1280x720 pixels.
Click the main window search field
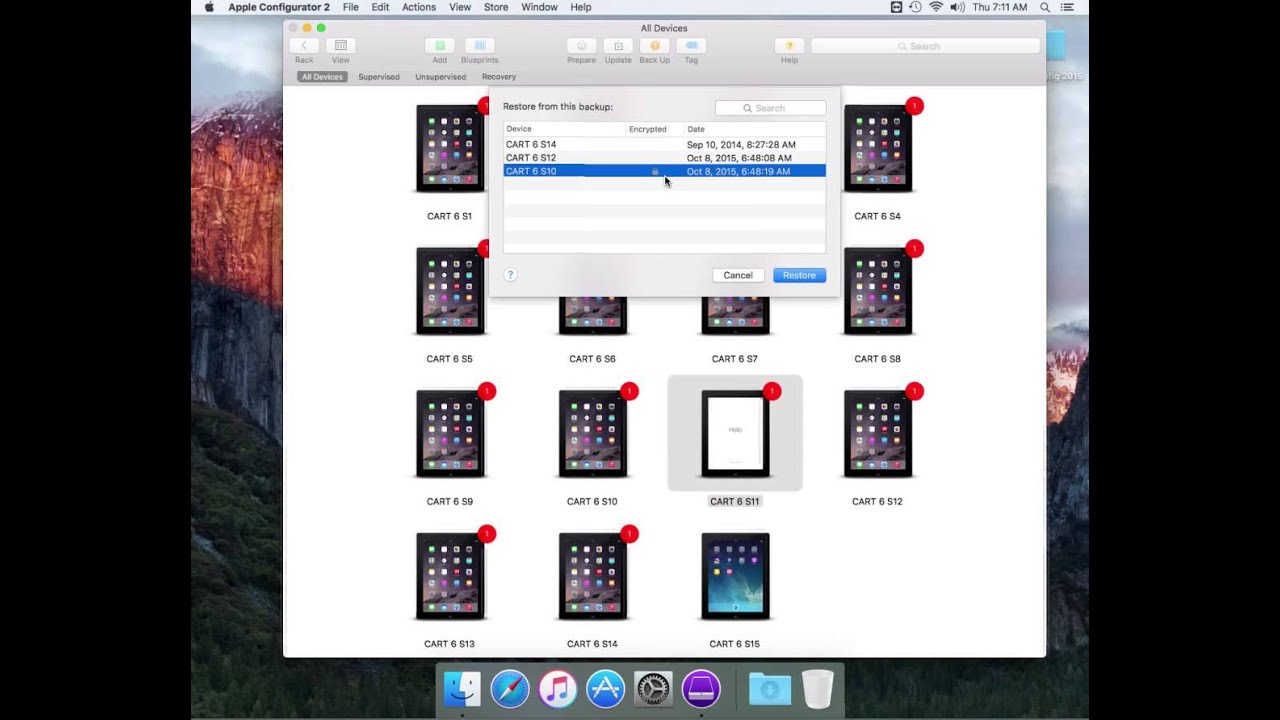click(925, 46)
